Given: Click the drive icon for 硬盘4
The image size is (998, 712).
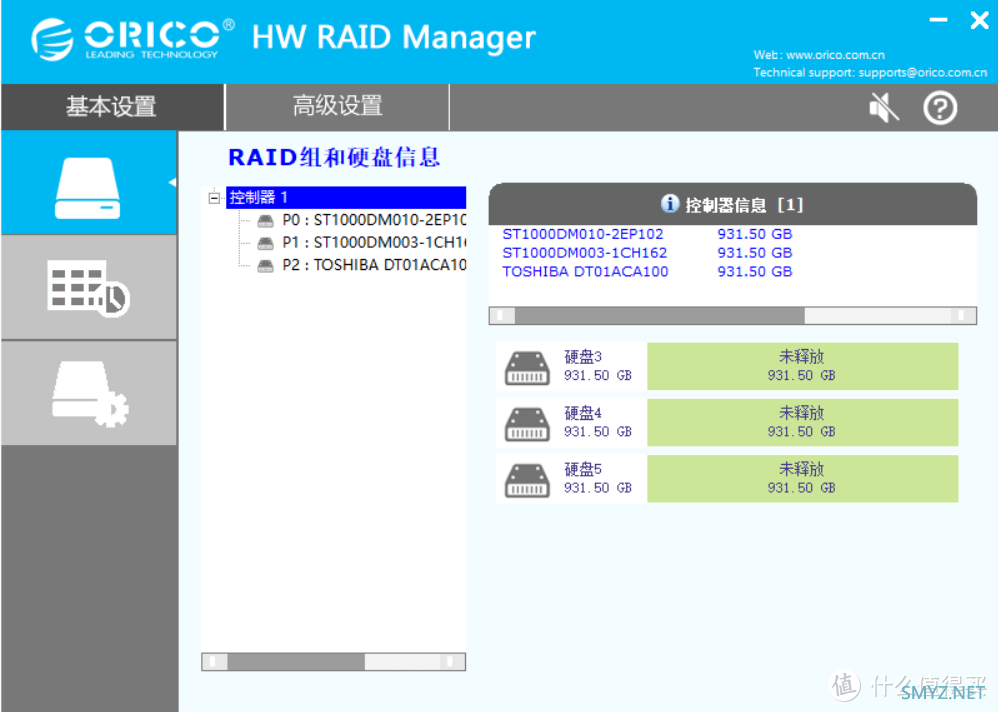Looking at the screenshot, I should (527, 424).
